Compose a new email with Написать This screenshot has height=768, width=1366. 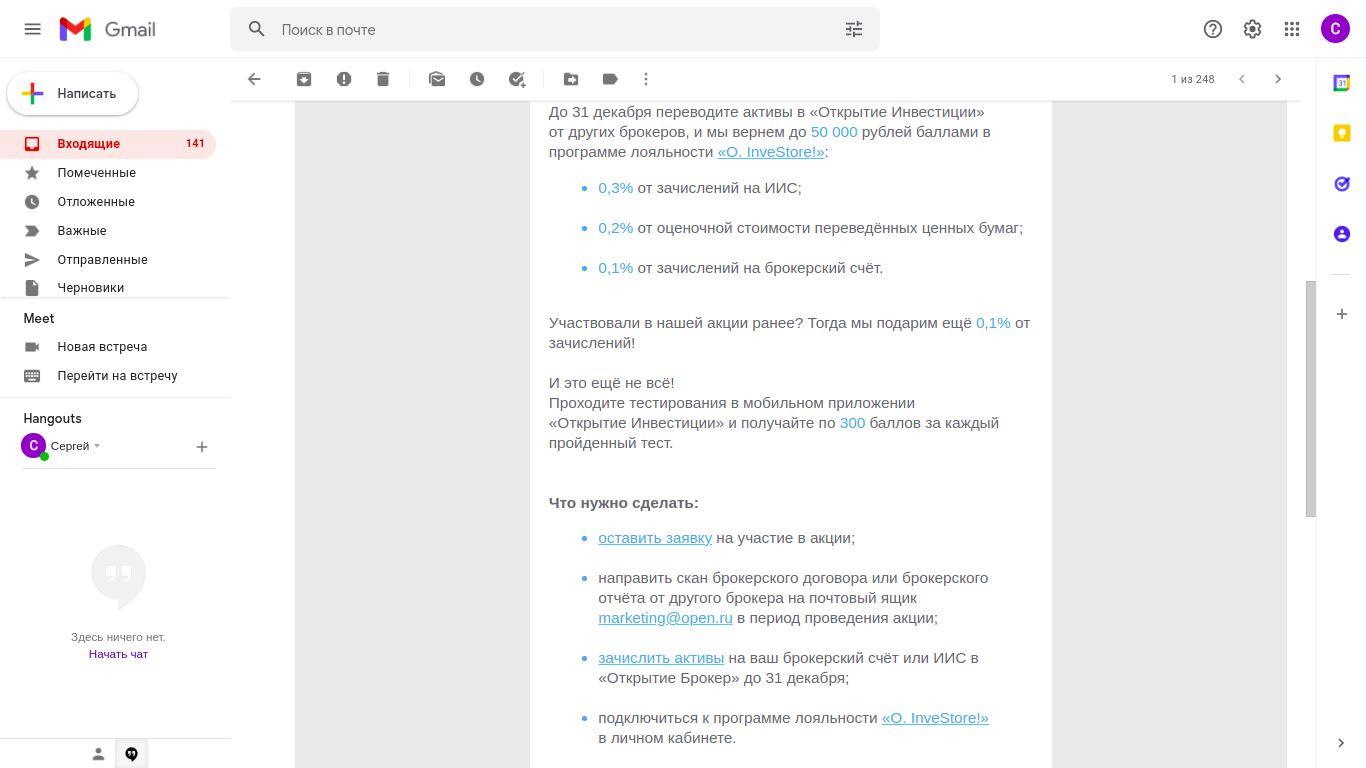click(x=73, y=94)
